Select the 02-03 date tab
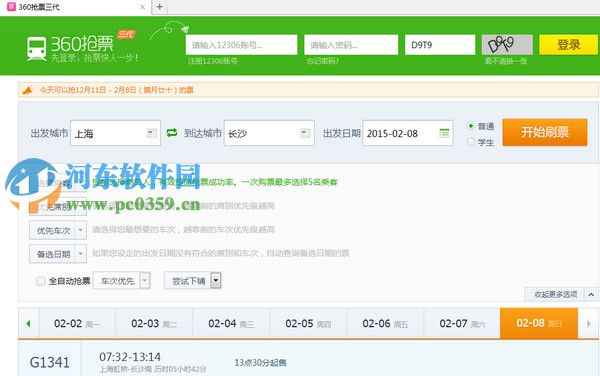Screen dimensions: 600x376 tap(154, 324)
